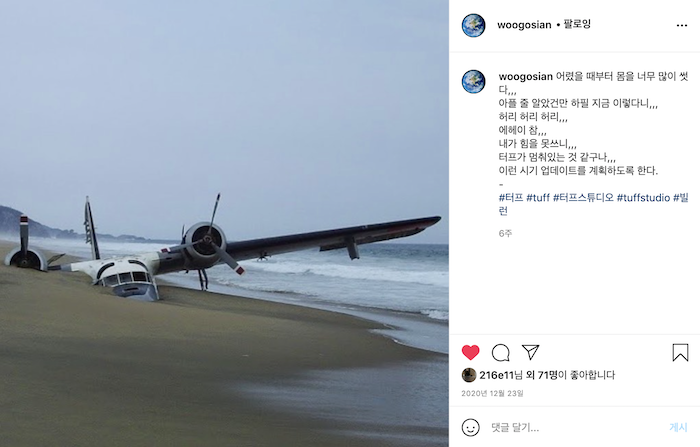
Task: Open the #터프 hashtag
Action: click(511, 197)
